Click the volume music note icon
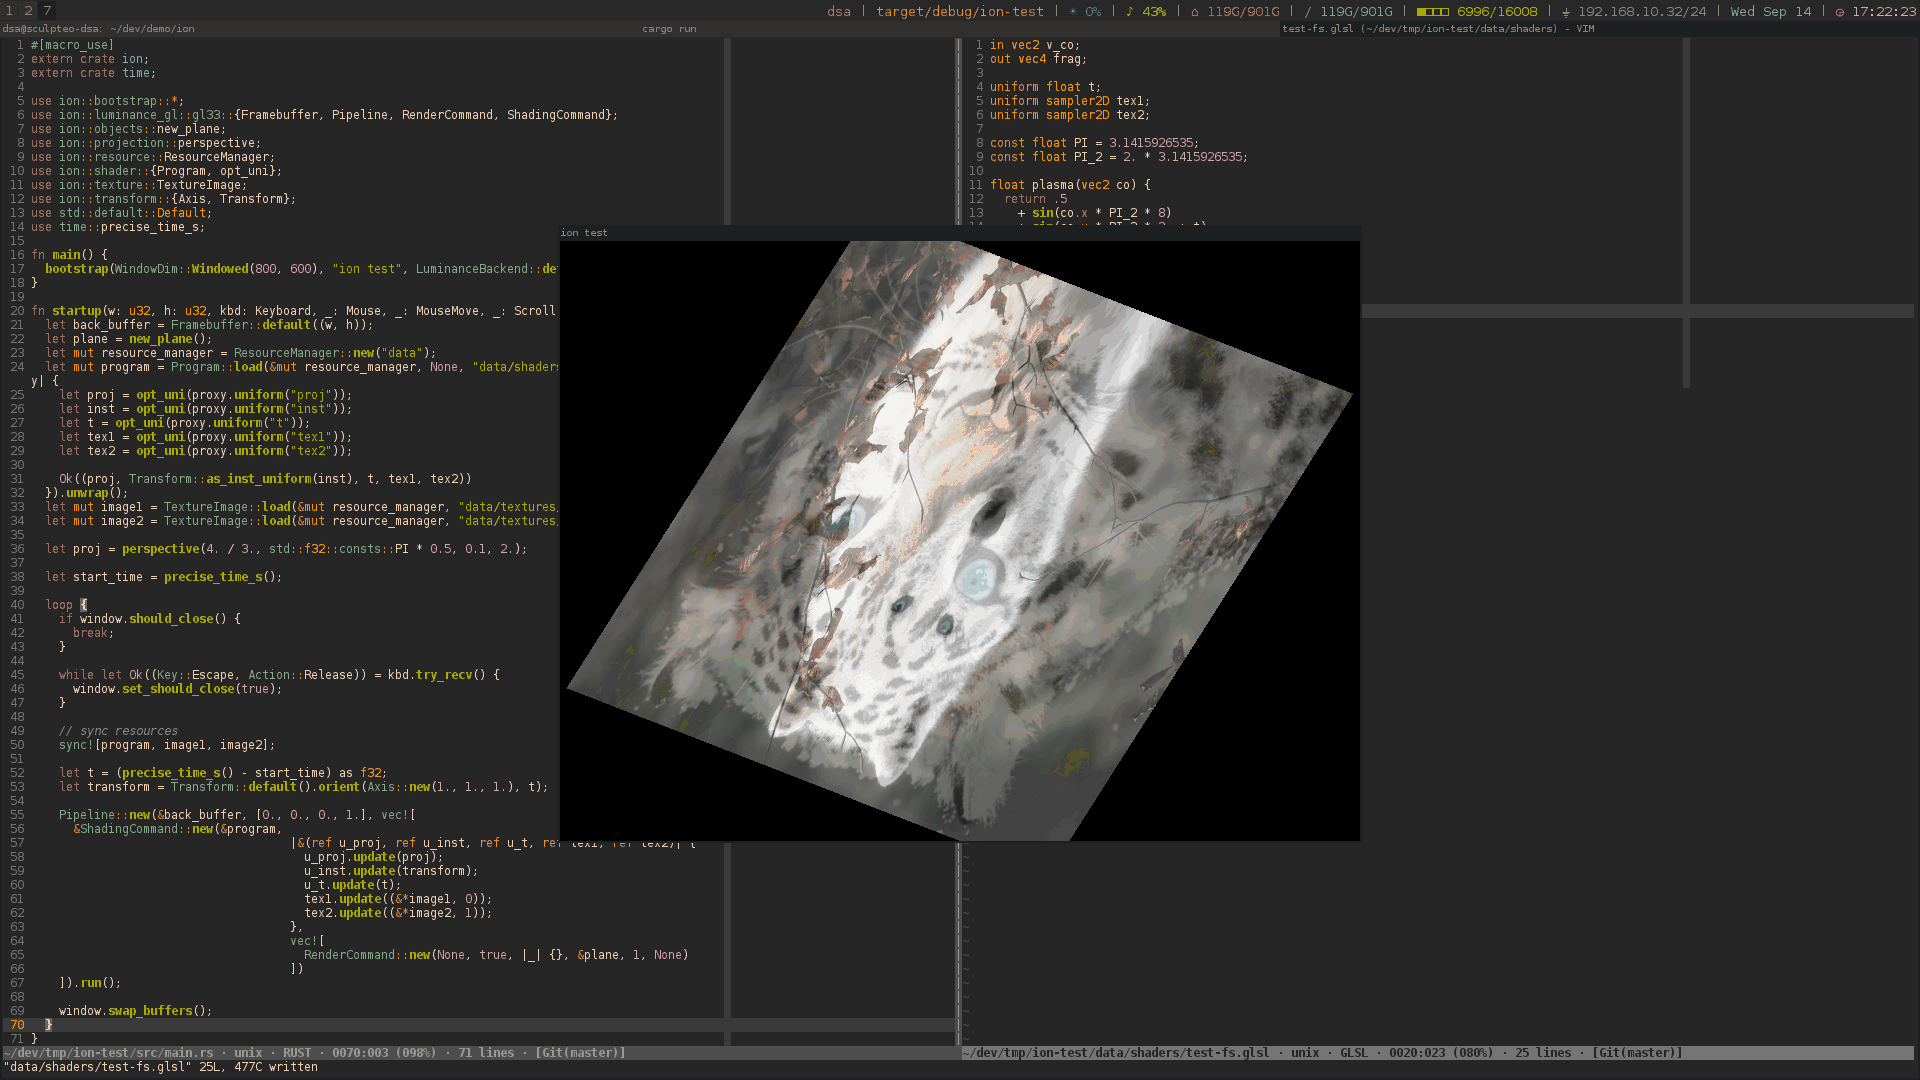Screen dimensions: 1920x1080 coord(1130,11)
